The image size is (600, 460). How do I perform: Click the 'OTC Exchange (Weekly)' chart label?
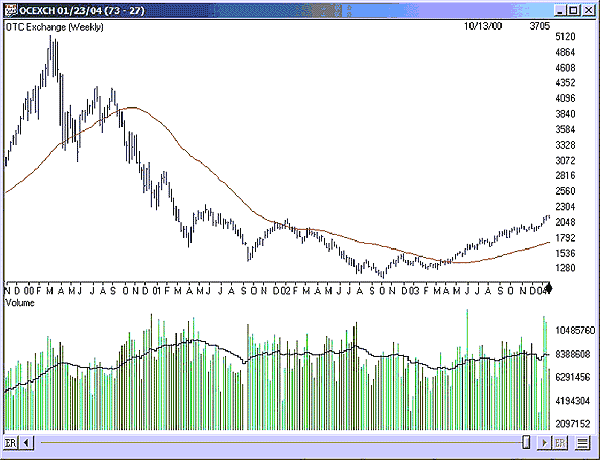54,28
